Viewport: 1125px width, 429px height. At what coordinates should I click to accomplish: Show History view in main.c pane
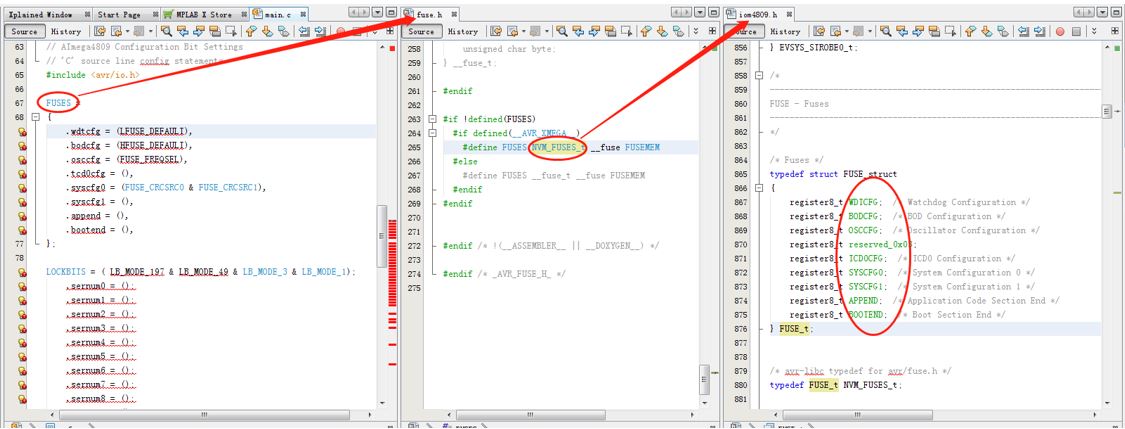click(66, 32)
